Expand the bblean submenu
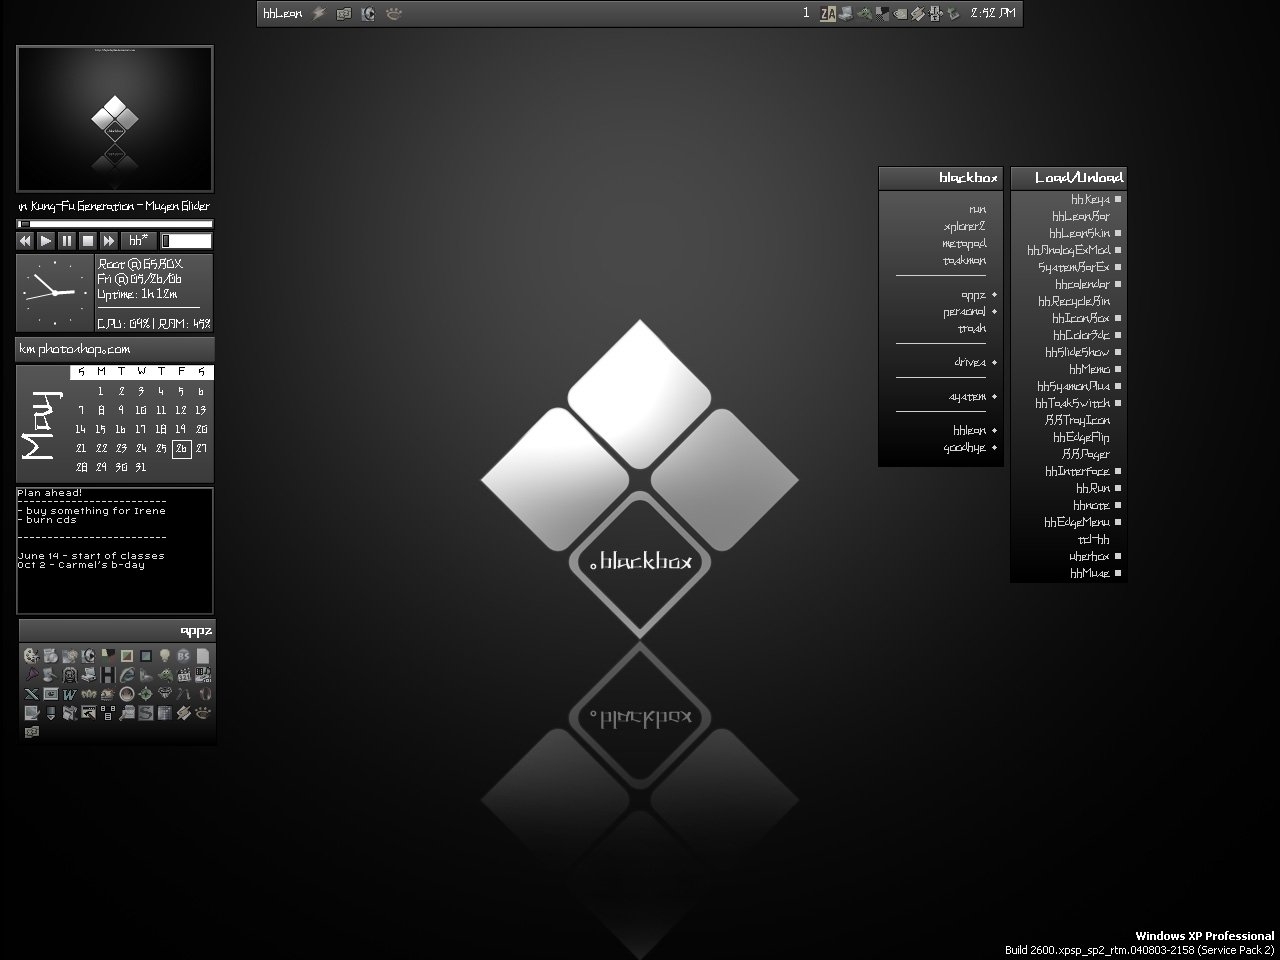 click(x=941, y=430)
